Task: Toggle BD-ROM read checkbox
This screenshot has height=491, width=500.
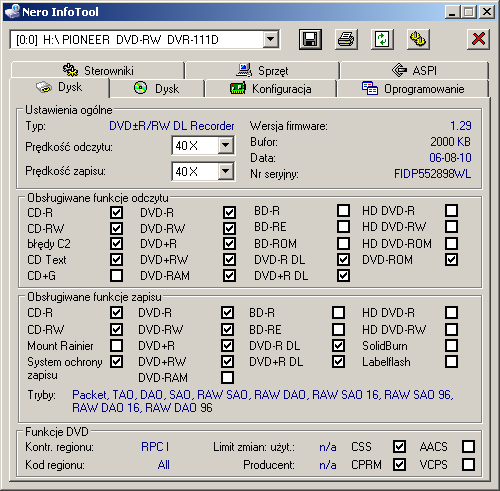Action: click(343, 243)
